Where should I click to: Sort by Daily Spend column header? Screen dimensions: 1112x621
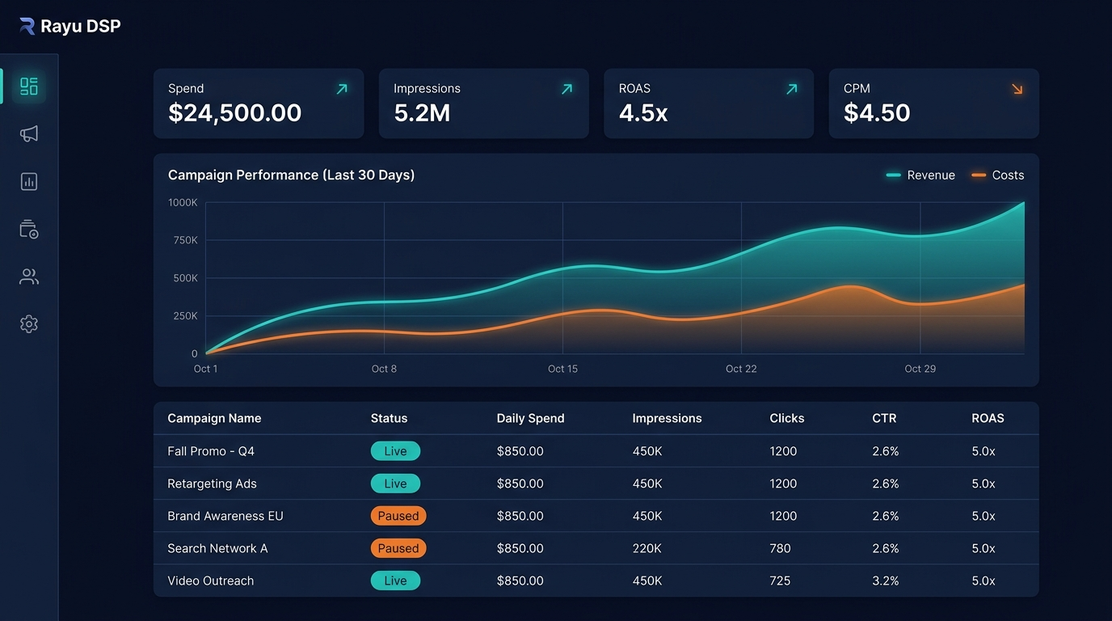(x=530, y=418)
